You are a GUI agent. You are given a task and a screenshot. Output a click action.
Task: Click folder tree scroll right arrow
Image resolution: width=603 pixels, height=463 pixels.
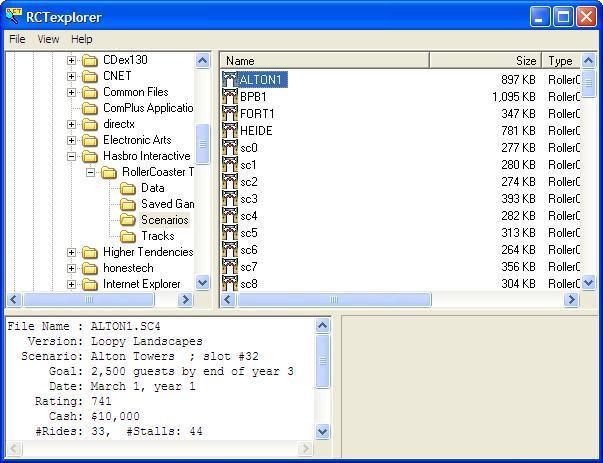[x=186, y=300]
